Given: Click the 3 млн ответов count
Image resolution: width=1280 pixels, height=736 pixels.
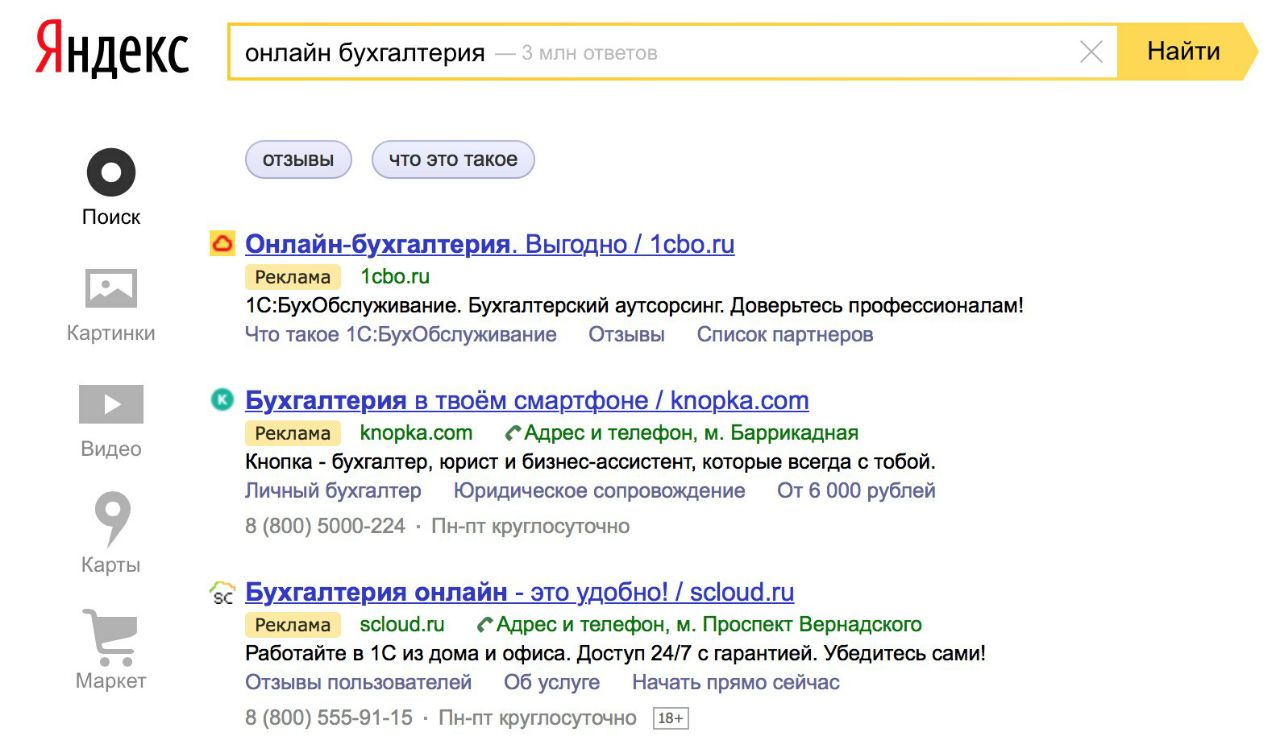Looking at the screenshot, I should [x=590, y=53].
